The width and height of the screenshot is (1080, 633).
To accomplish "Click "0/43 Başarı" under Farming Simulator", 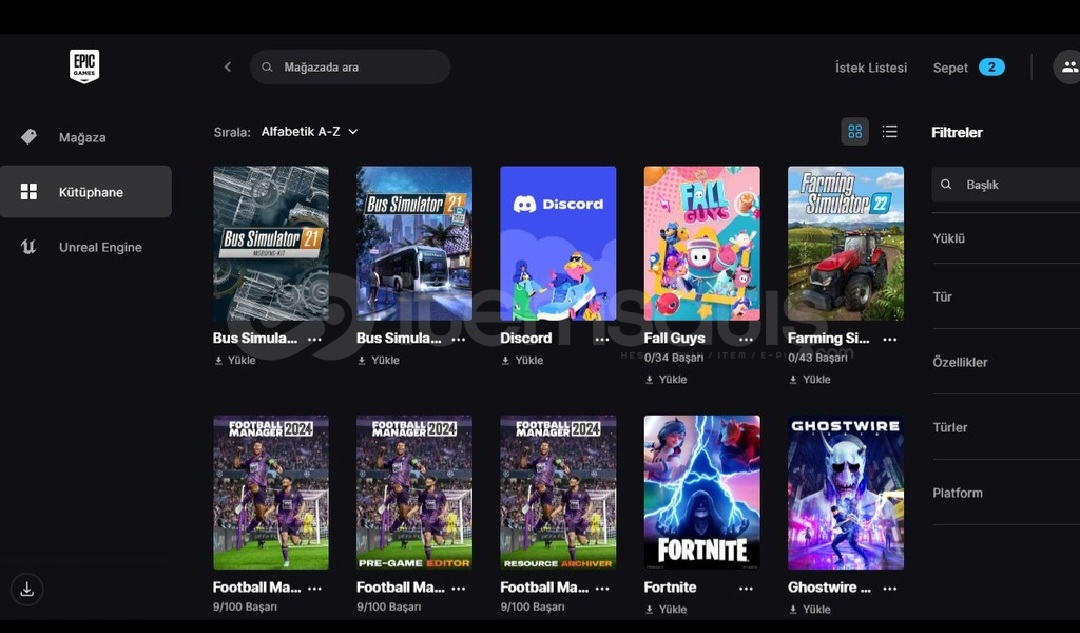I will [x=818, y=357].
